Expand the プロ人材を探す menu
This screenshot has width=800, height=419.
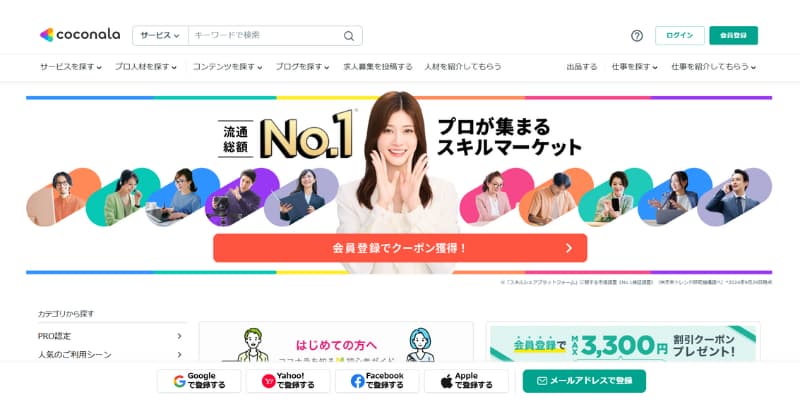pos(145,67)
